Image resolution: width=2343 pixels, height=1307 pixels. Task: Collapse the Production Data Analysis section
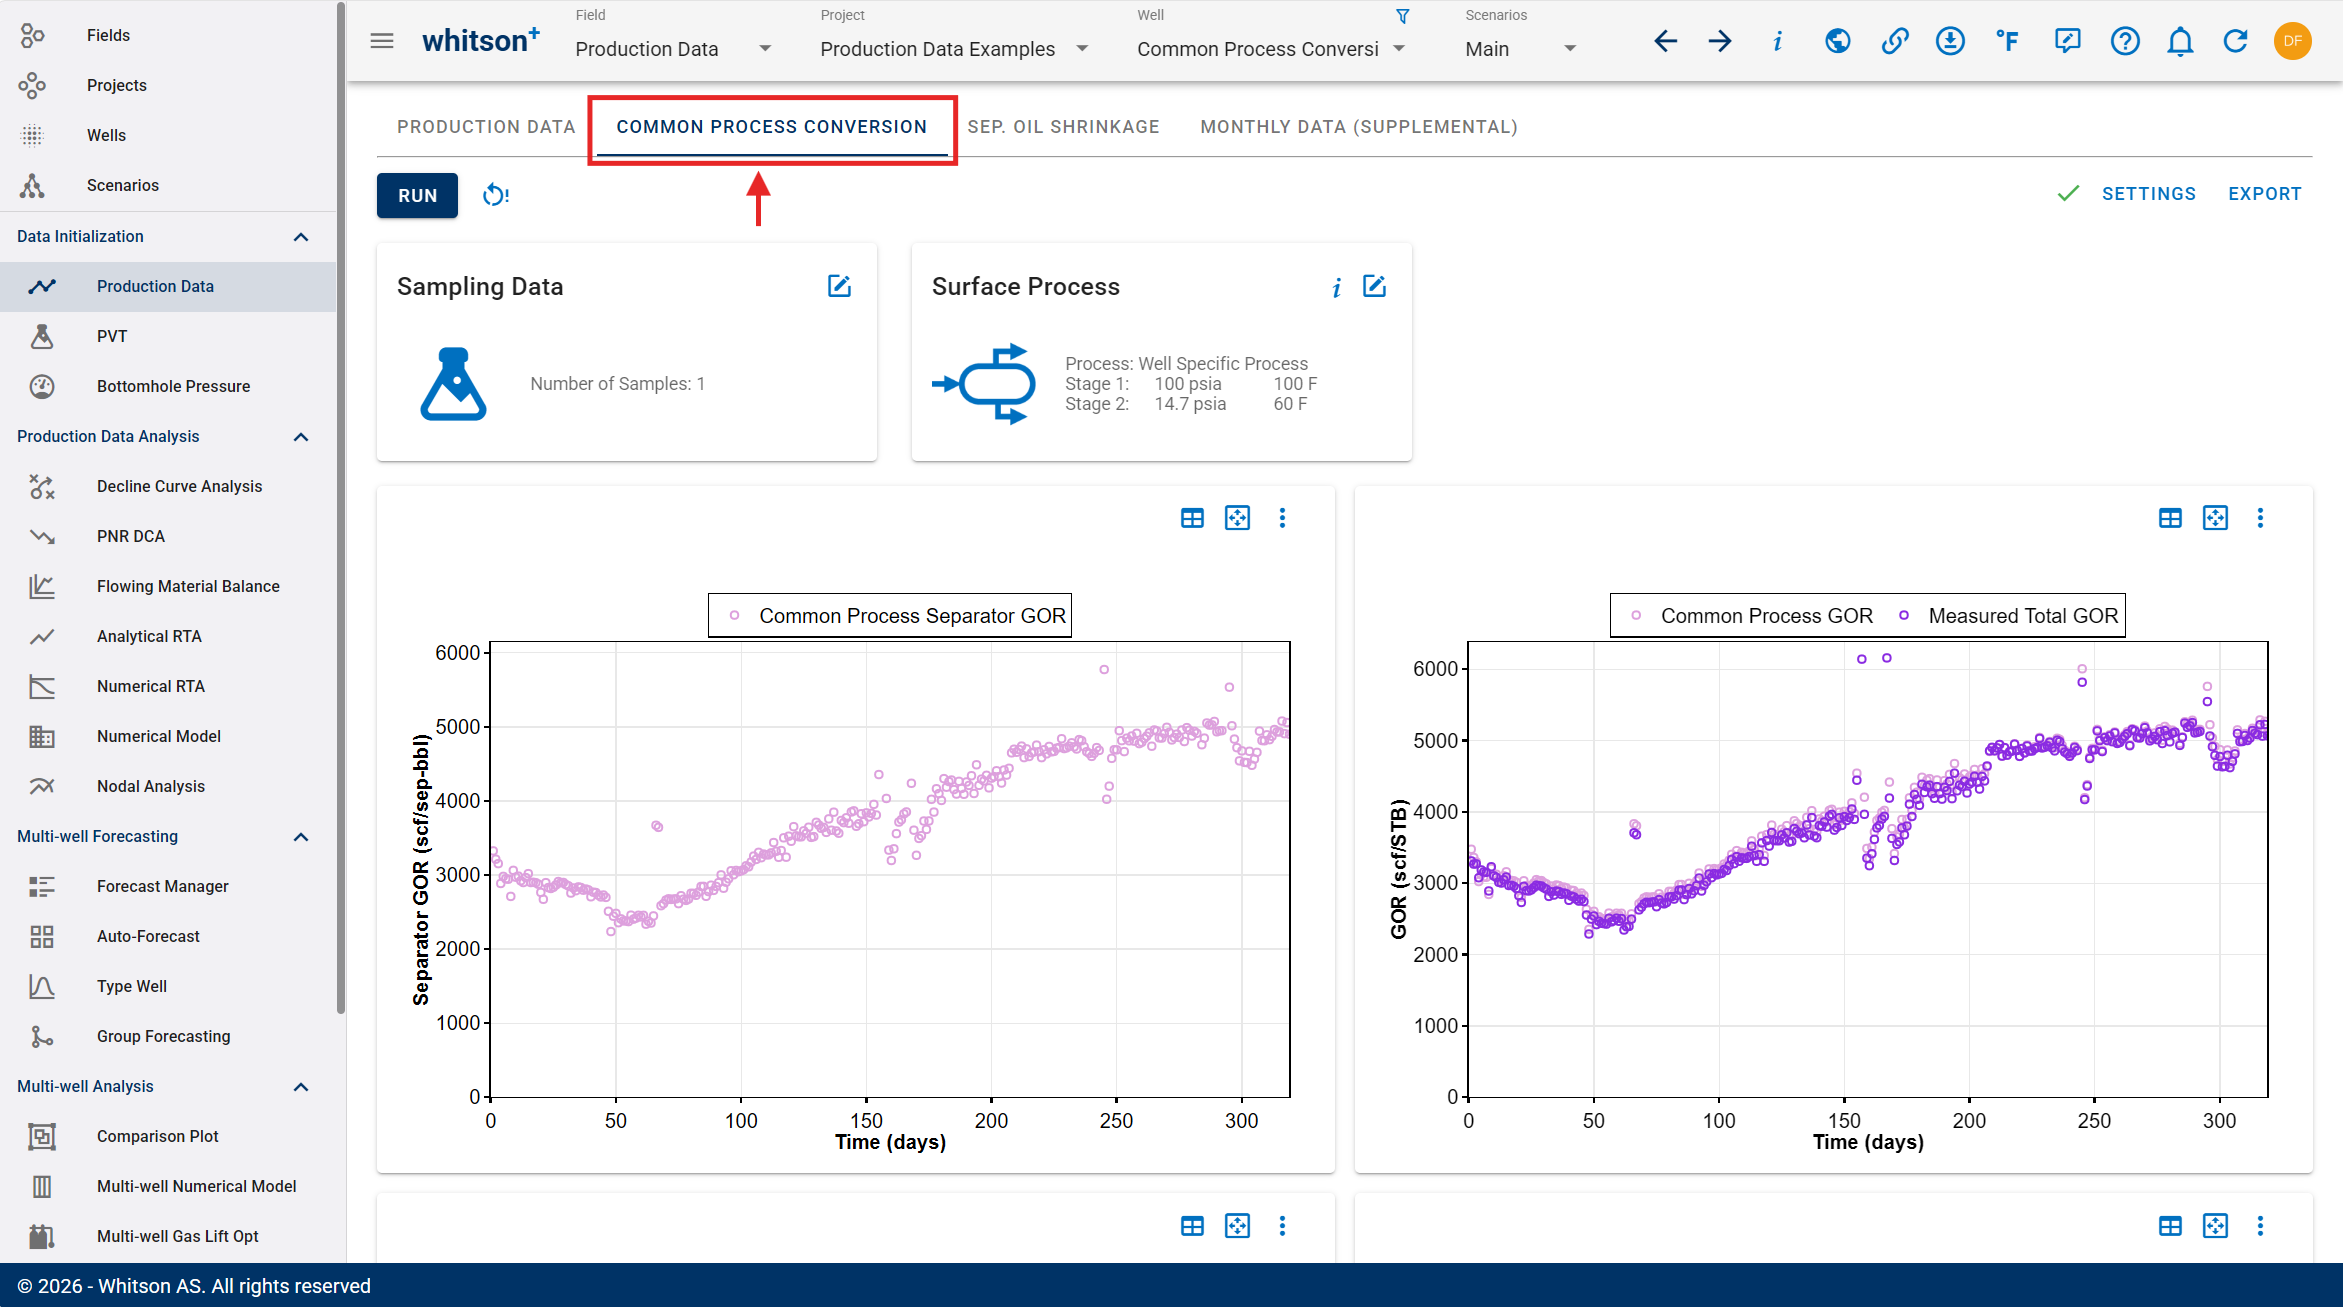(300, 437)
